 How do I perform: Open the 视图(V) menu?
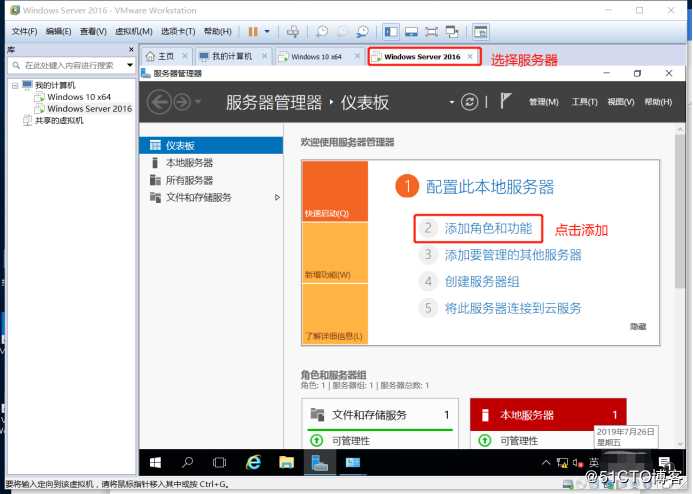621,102
